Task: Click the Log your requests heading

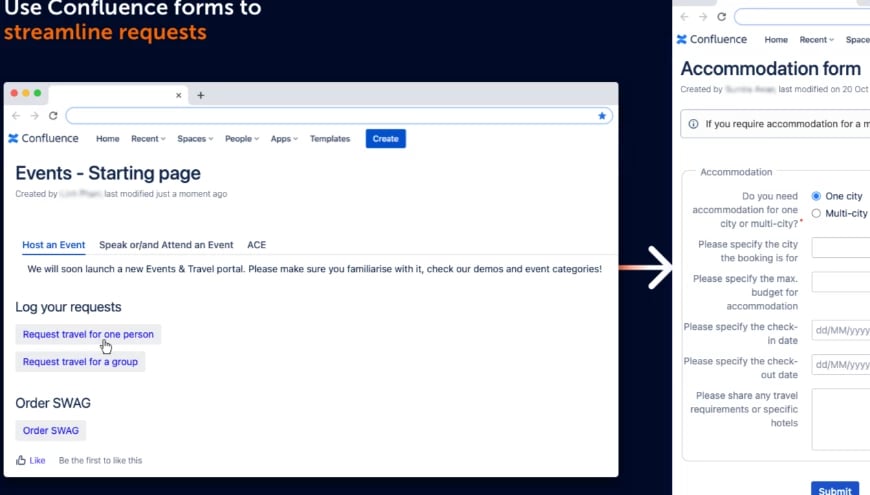Action: click(x=68, y=307)
